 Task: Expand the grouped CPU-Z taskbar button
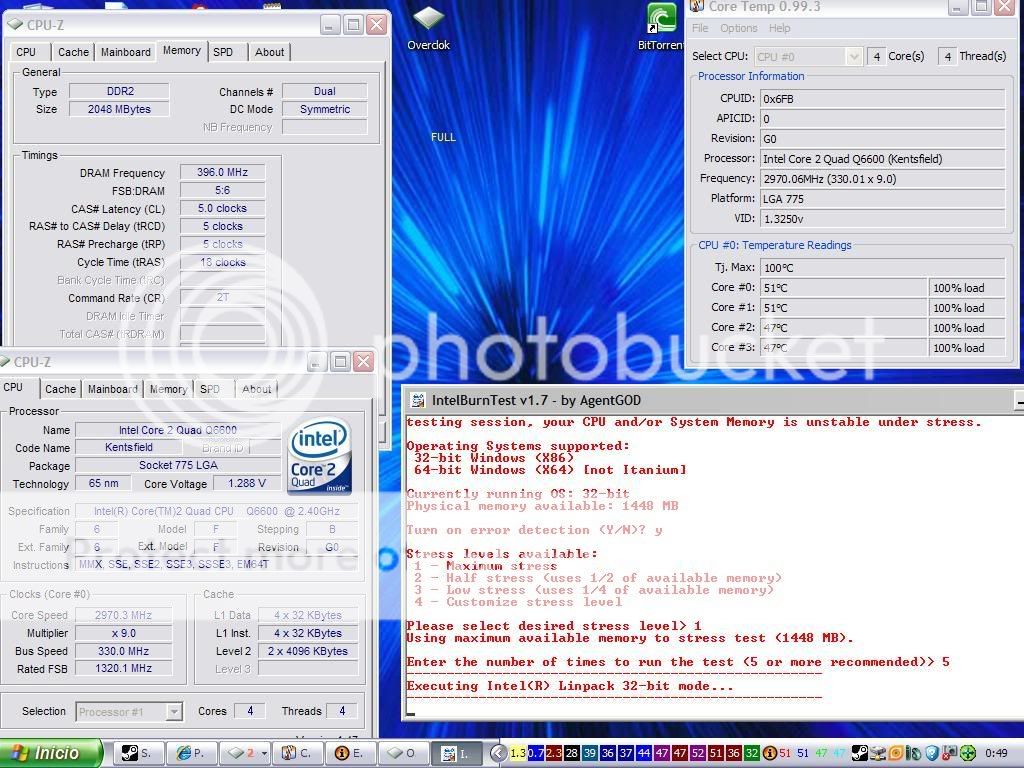[245, 753]
